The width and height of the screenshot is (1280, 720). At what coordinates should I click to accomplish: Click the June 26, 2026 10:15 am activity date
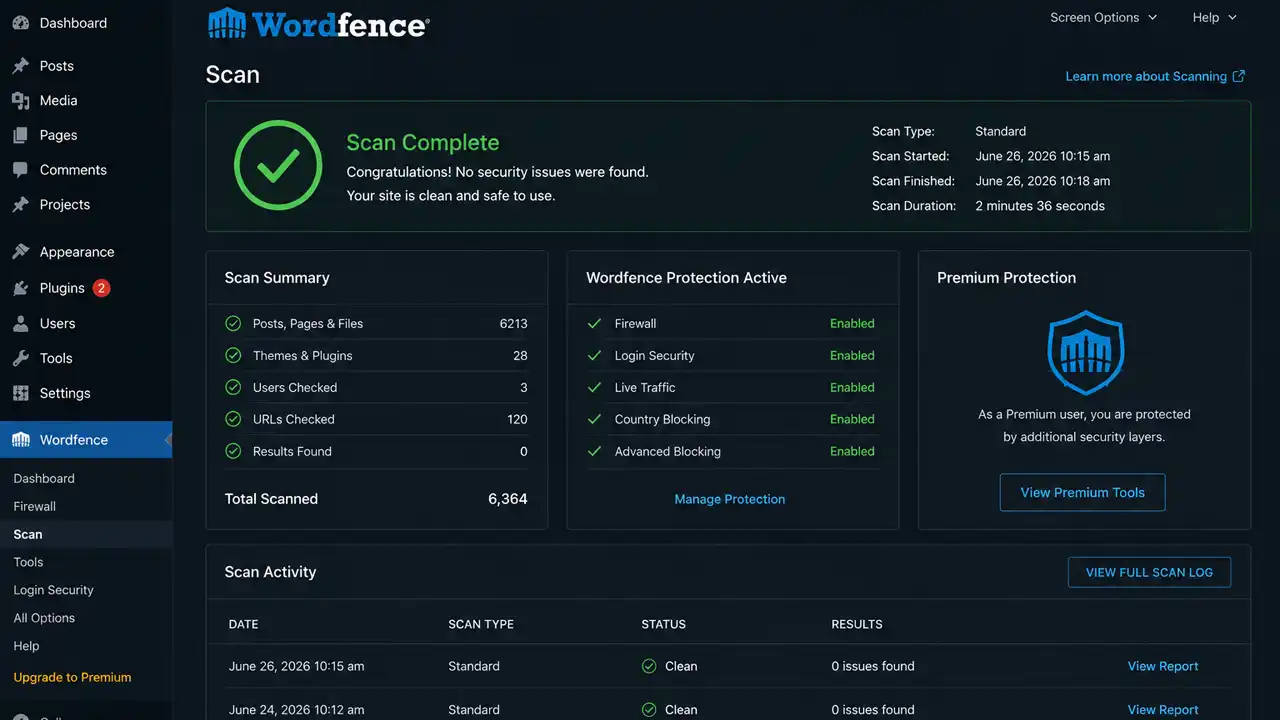coord(296,666)
